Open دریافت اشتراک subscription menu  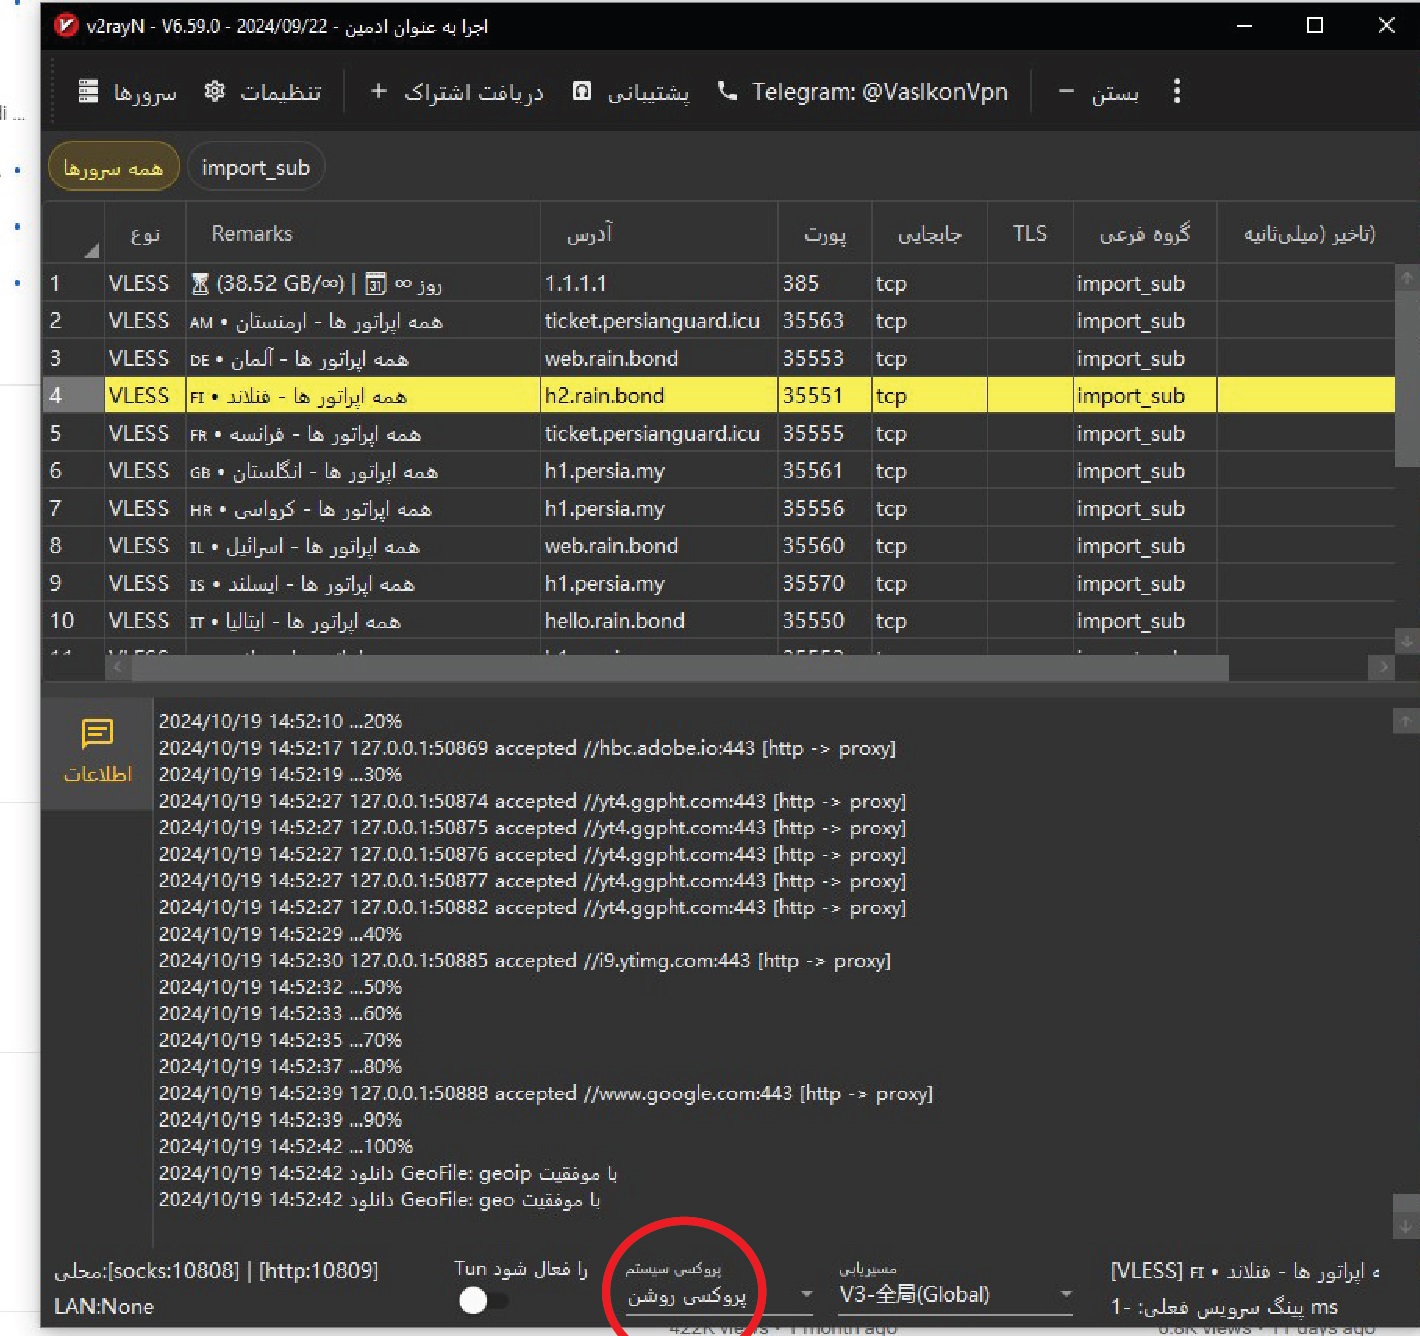[456, 92]
